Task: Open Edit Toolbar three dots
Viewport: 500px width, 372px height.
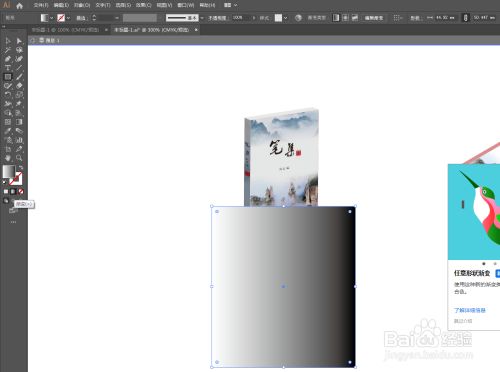Action: [x=13, y=222]
